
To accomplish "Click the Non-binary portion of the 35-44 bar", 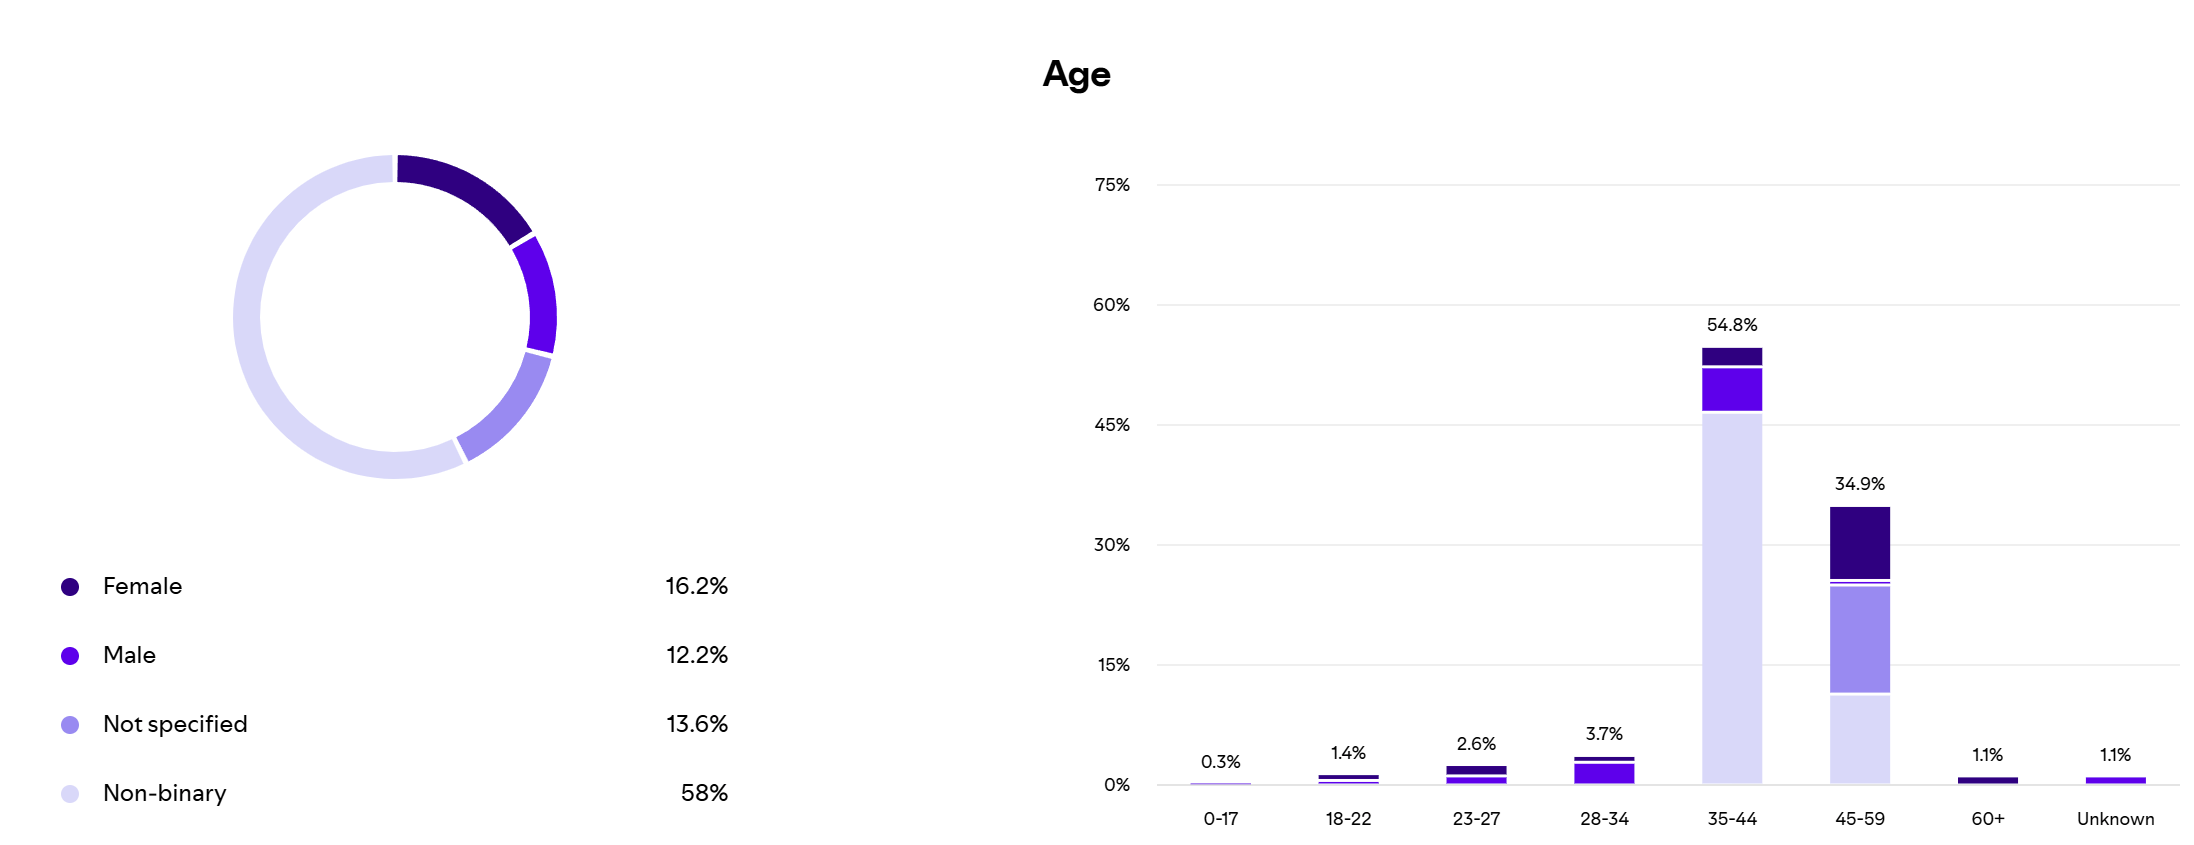I will tap(1731, 598).
